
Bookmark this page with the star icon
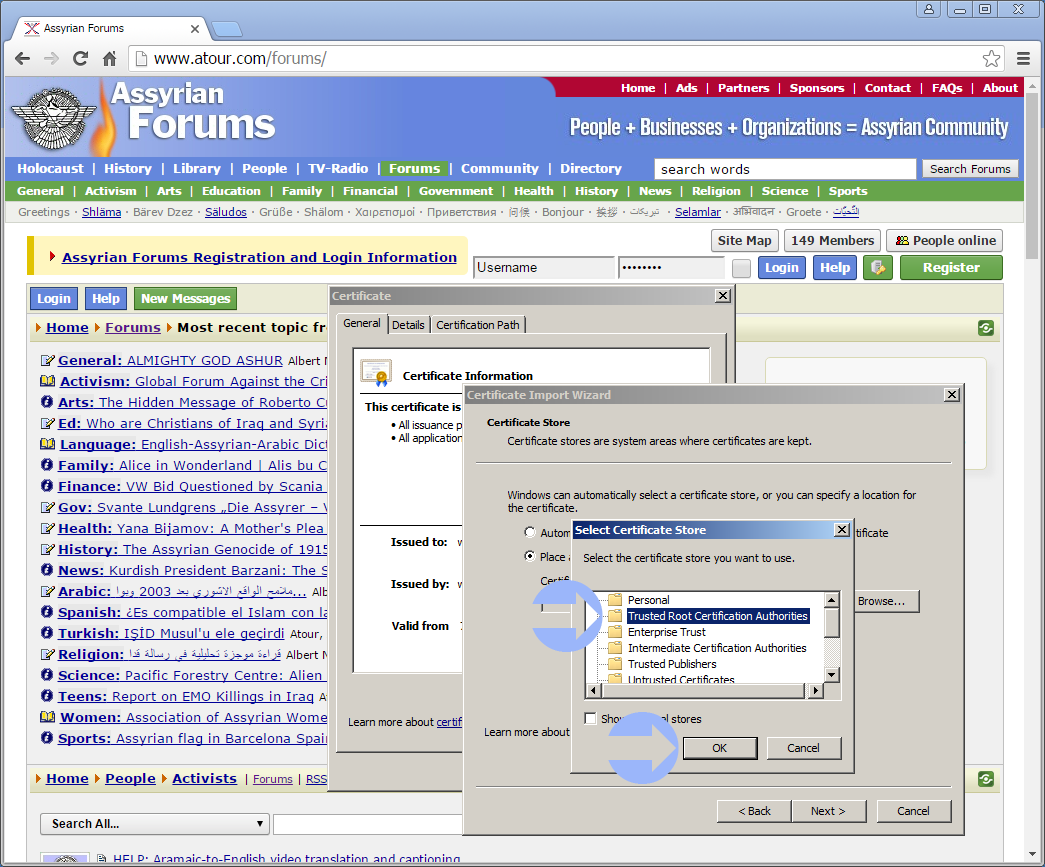click(x=991, y=59)
